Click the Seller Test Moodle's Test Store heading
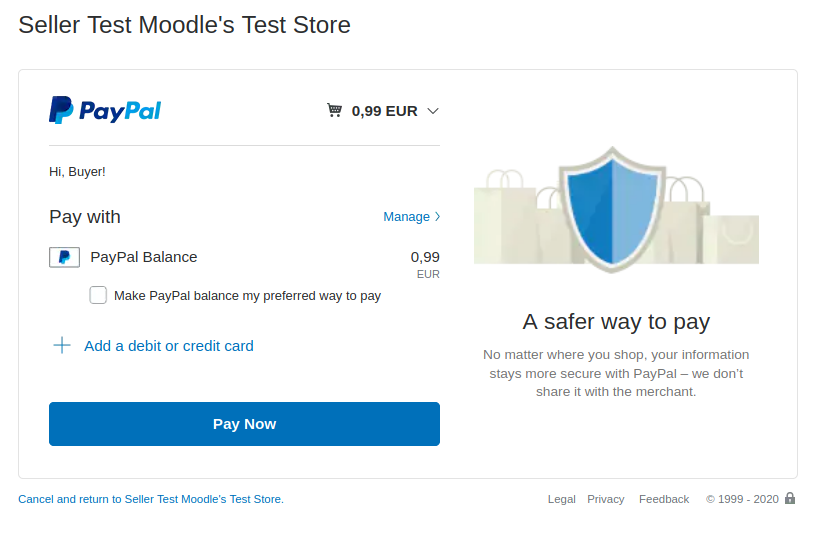828x538 pixels. [x=184, y=25]
